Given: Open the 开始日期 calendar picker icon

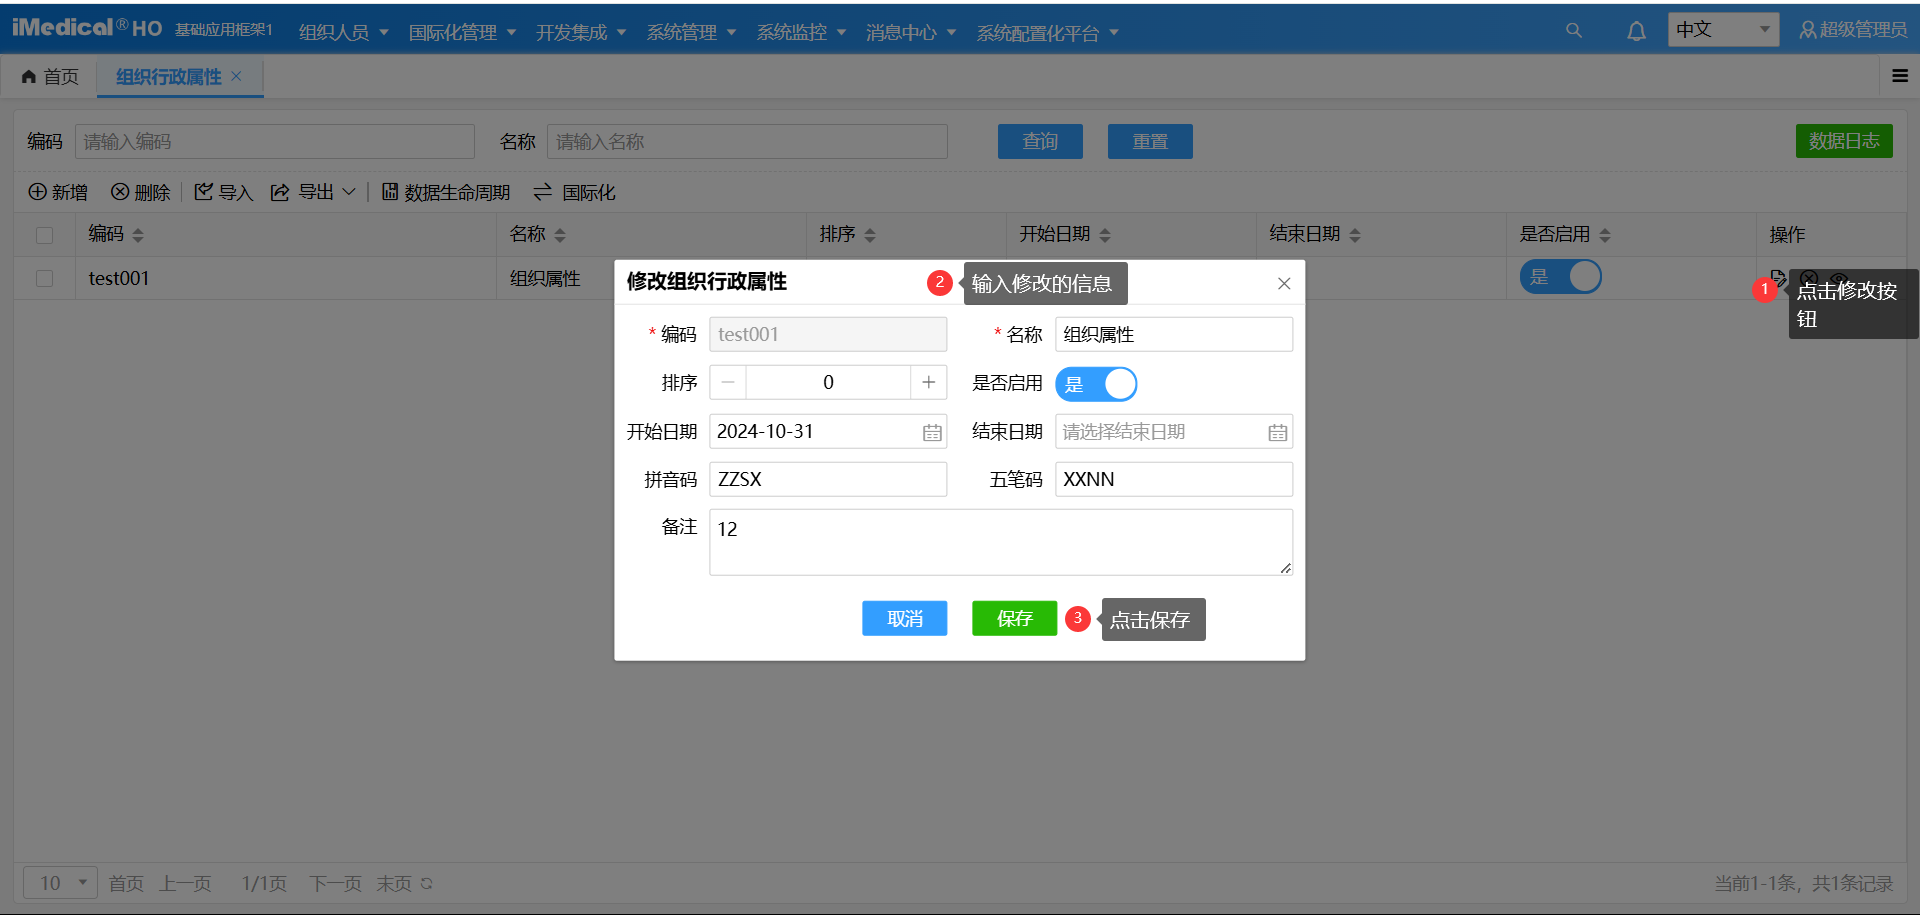Looking at the screenshot, I should tap(932, 433).
